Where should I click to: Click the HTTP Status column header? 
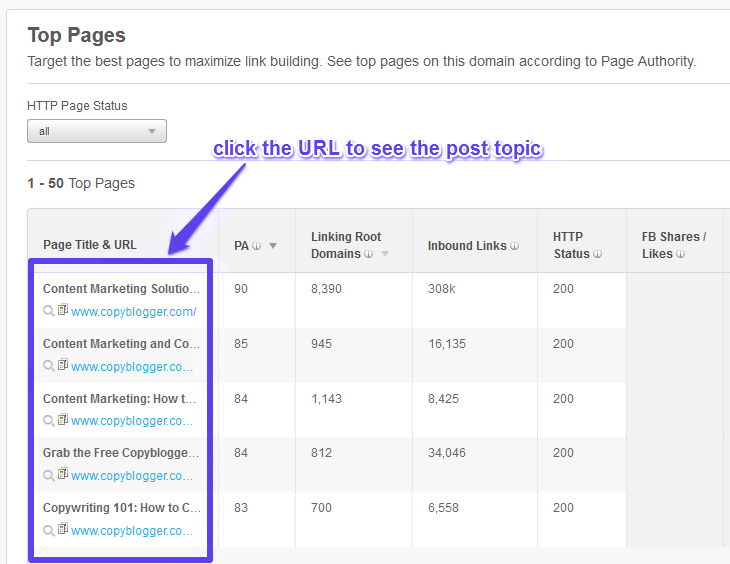571,245
